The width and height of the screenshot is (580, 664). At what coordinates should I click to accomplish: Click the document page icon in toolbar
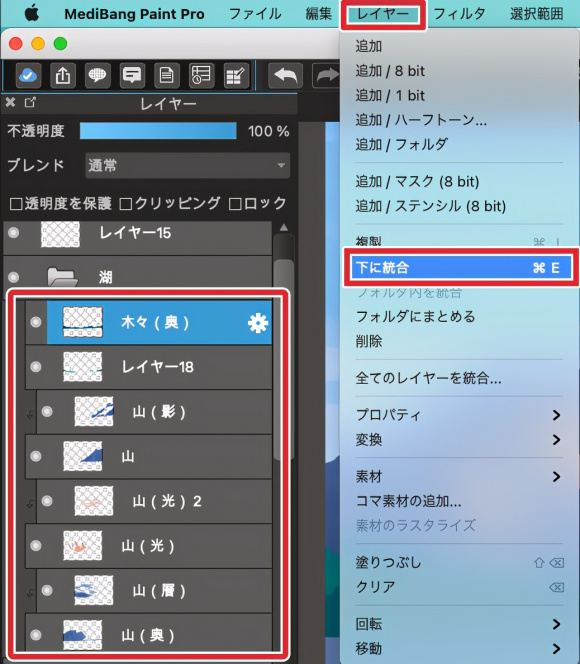pyautogui.click(x=167, y=76)
